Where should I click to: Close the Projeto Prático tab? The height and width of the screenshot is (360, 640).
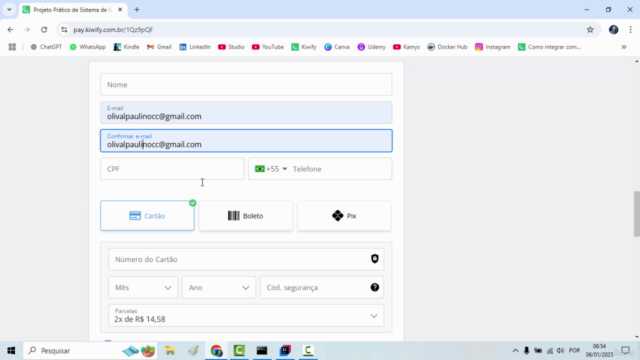click(x=120, y=9)
